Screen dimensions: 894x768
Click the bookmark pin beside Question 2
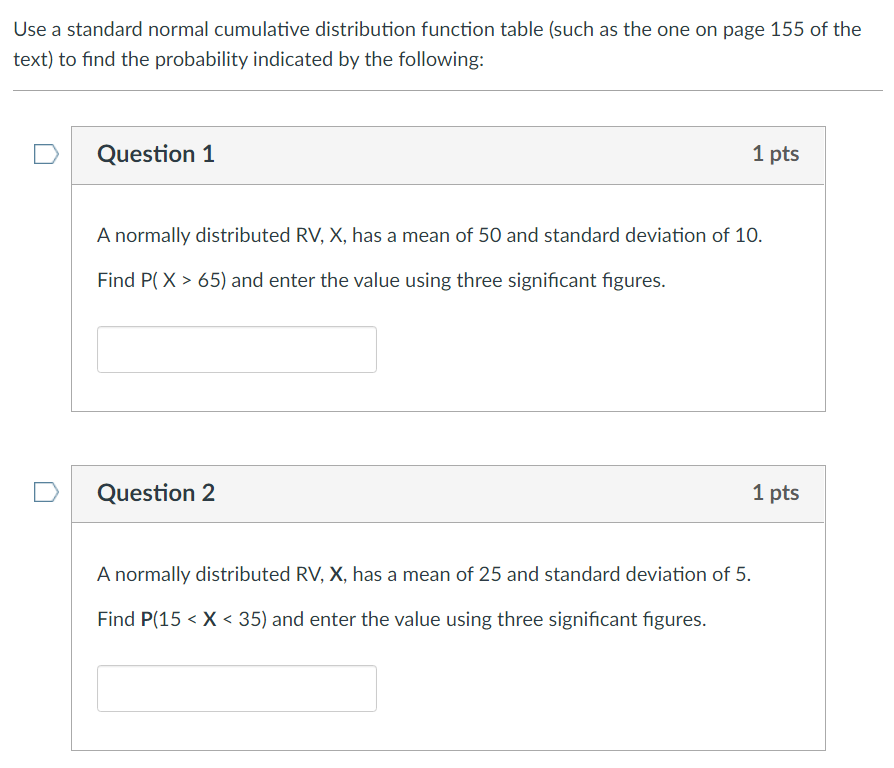[46, 493]
